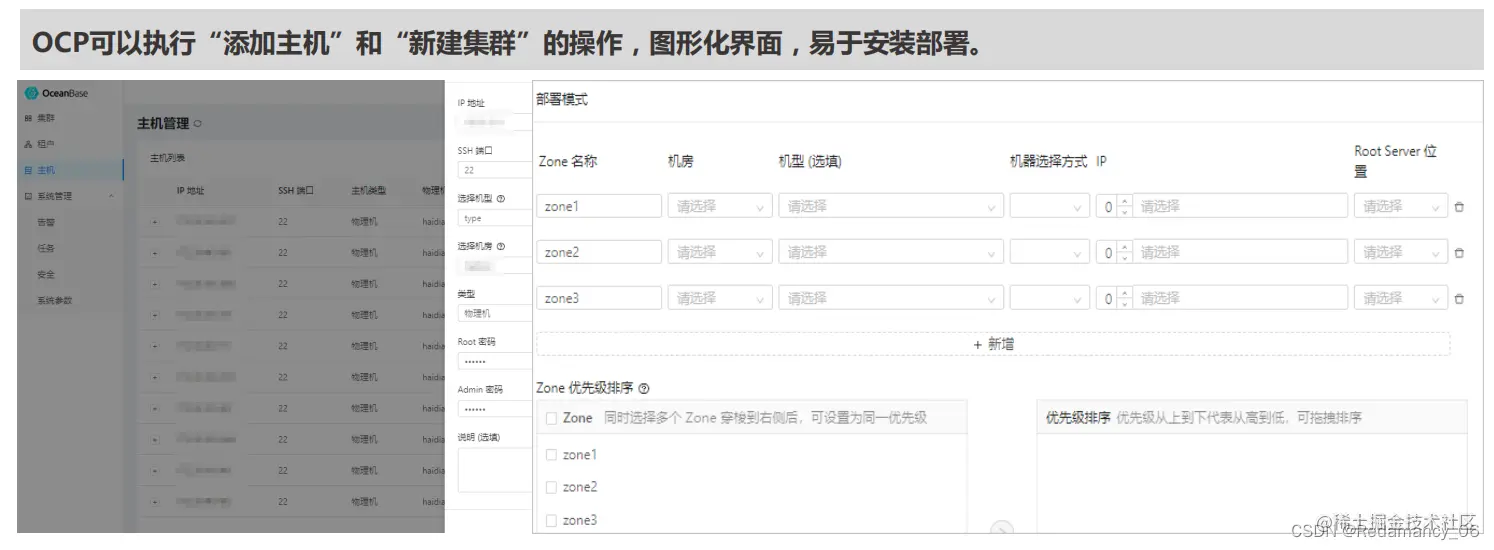Open Root Server 位置 dropdown for zone2
The image size is (1494, 550).
(1400, 252)
